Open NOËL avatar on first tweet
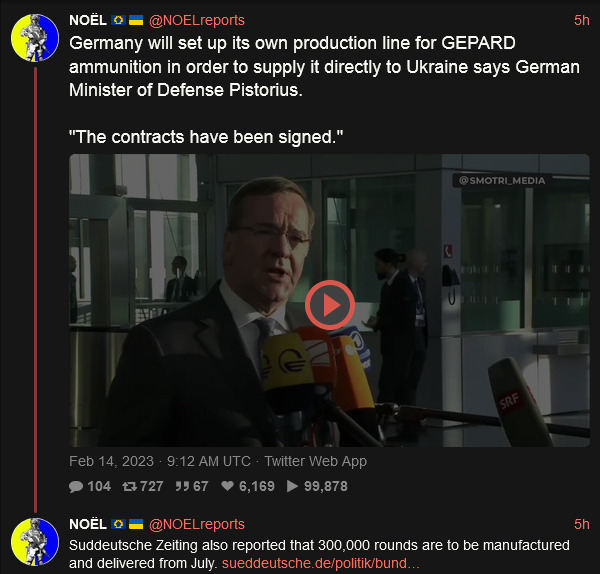The width and height of the screenshot is (600, 574). 35,38
